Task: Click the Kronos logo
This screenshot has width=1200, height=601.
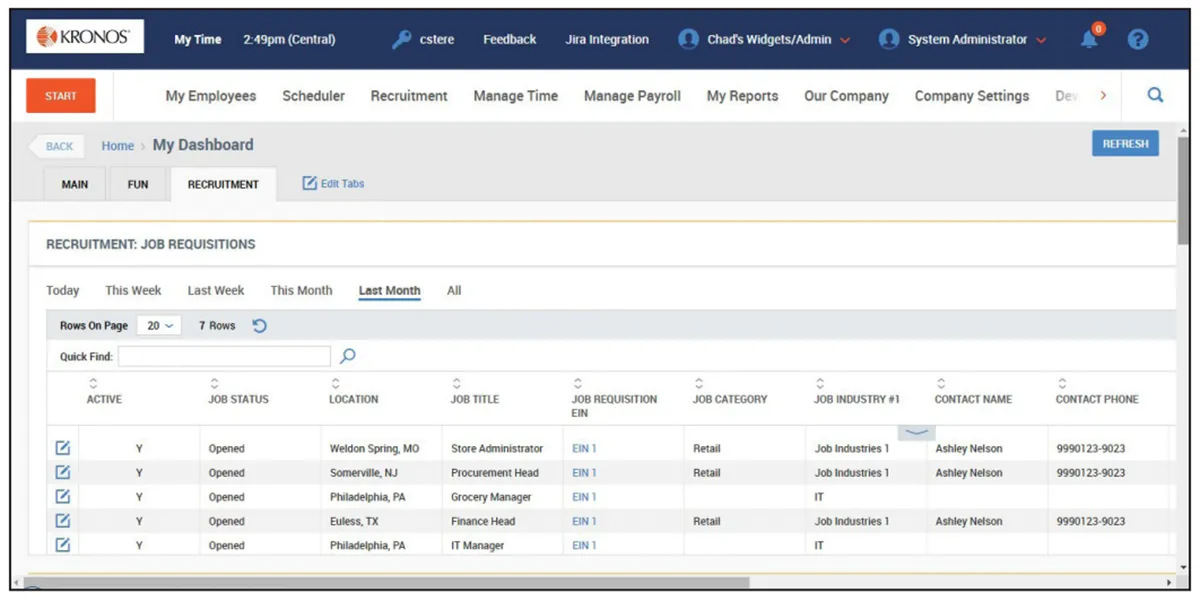Action: pos(84,37)
